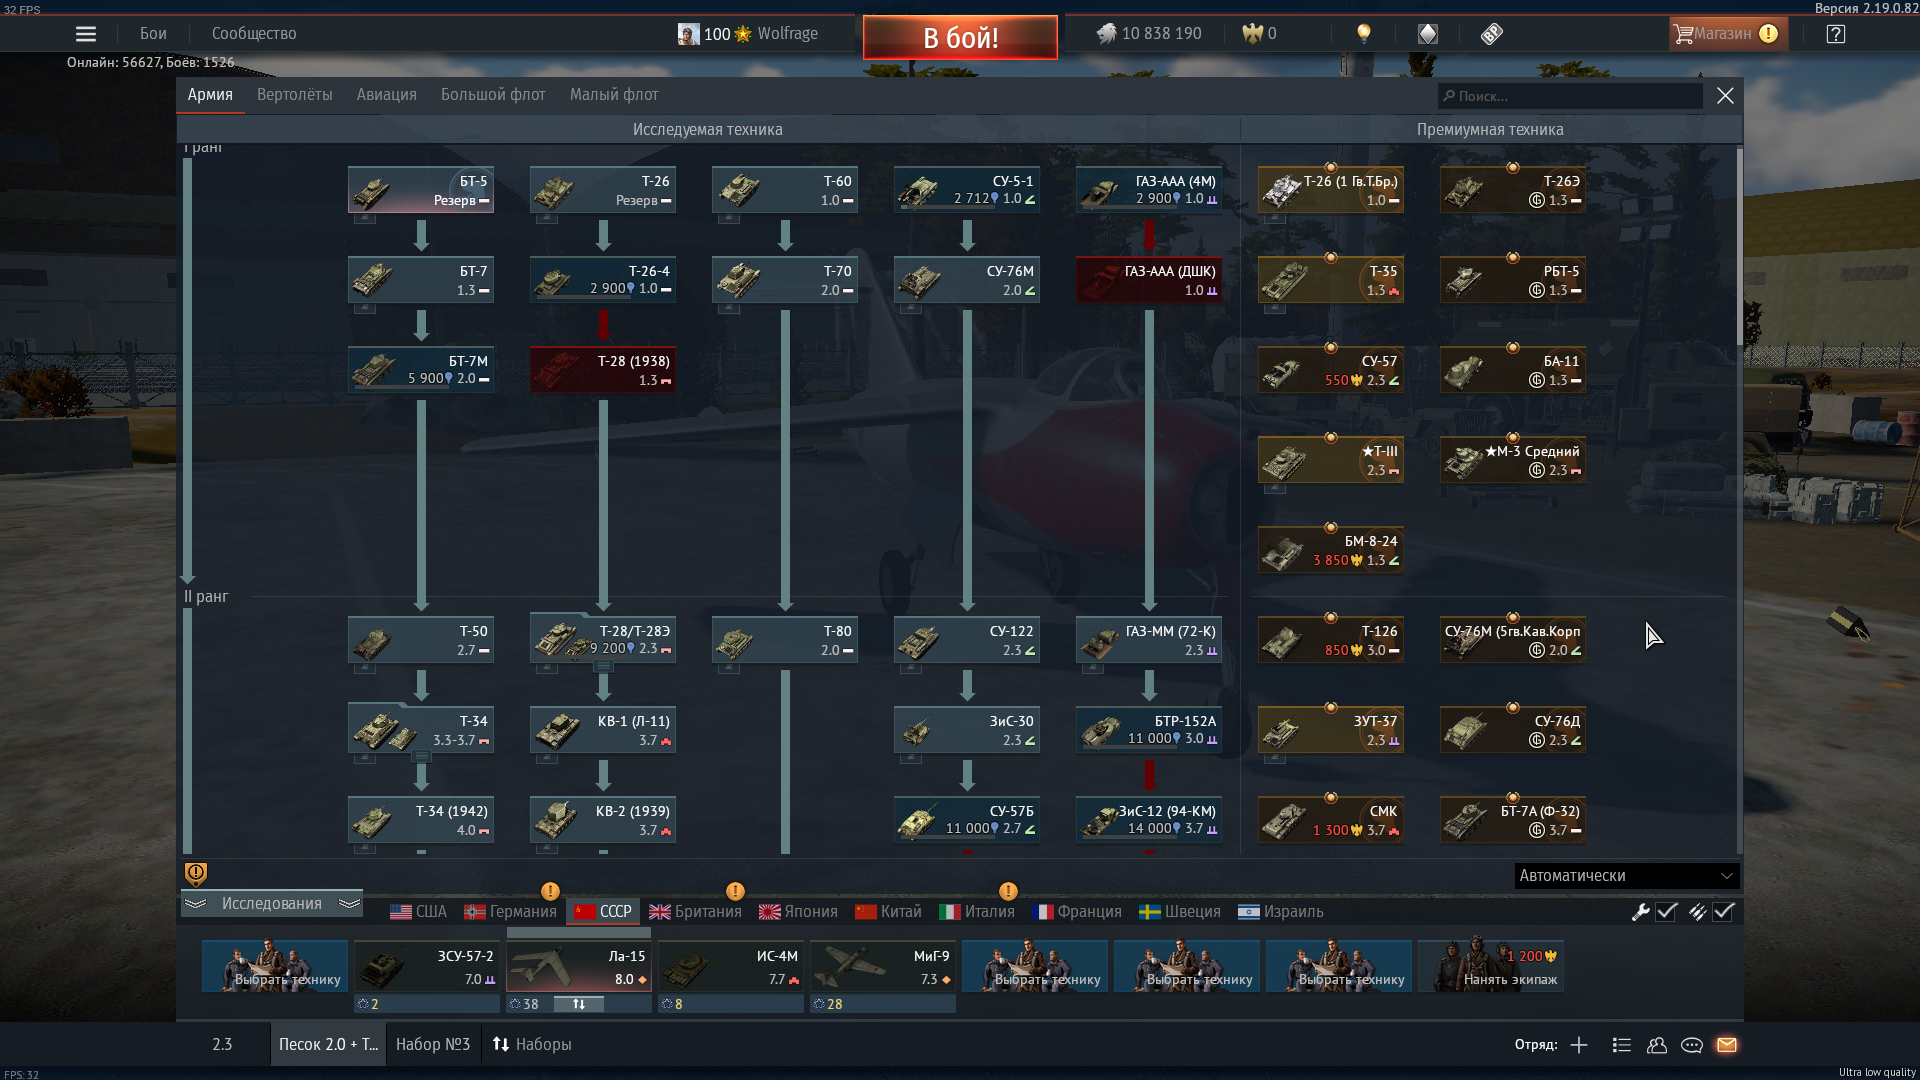Image resolution: width=1920 pixels, height=1080 pixels.
Task: Click the ammunition auto-refill icon
Action: point(1697,912)
